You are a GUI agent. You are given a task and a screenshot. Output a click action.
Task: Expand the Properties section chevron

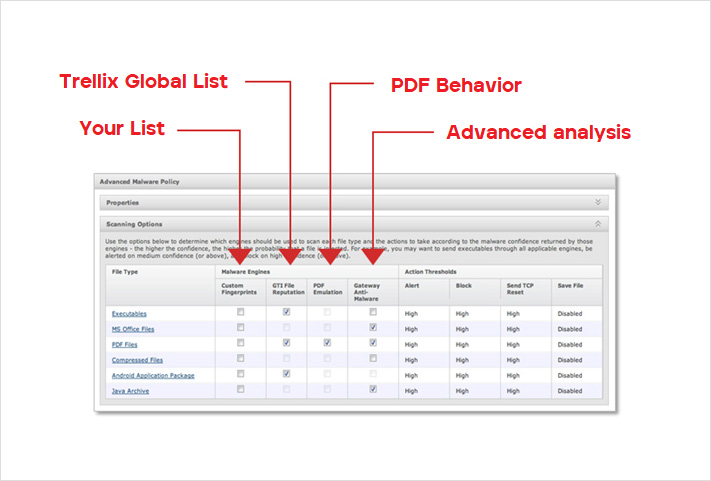click(598, 202)
